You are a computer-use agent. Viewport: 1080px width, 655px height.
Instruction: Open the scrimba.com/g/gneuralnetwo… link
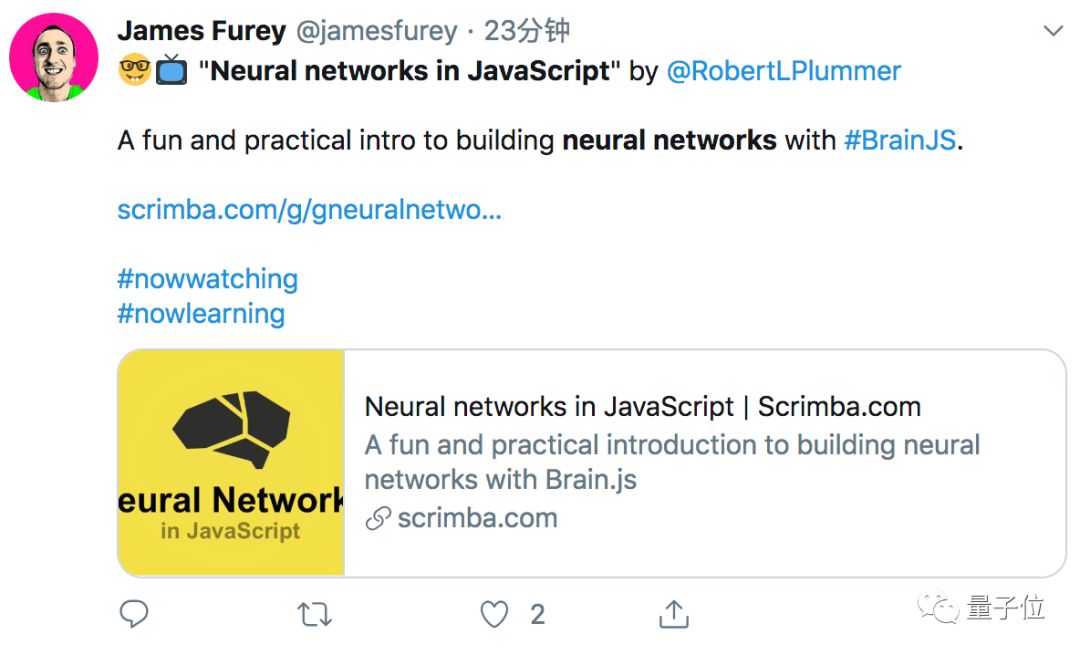[x=309, y=210]
